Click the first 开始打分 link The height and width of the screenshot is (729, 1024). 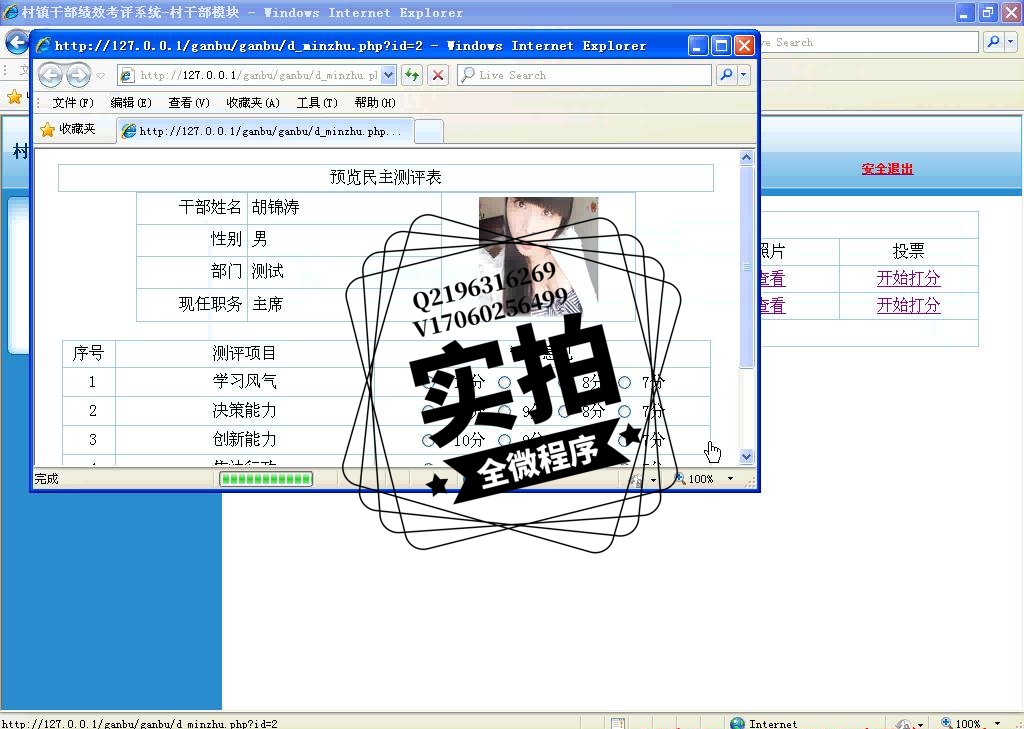coord(908,278)
